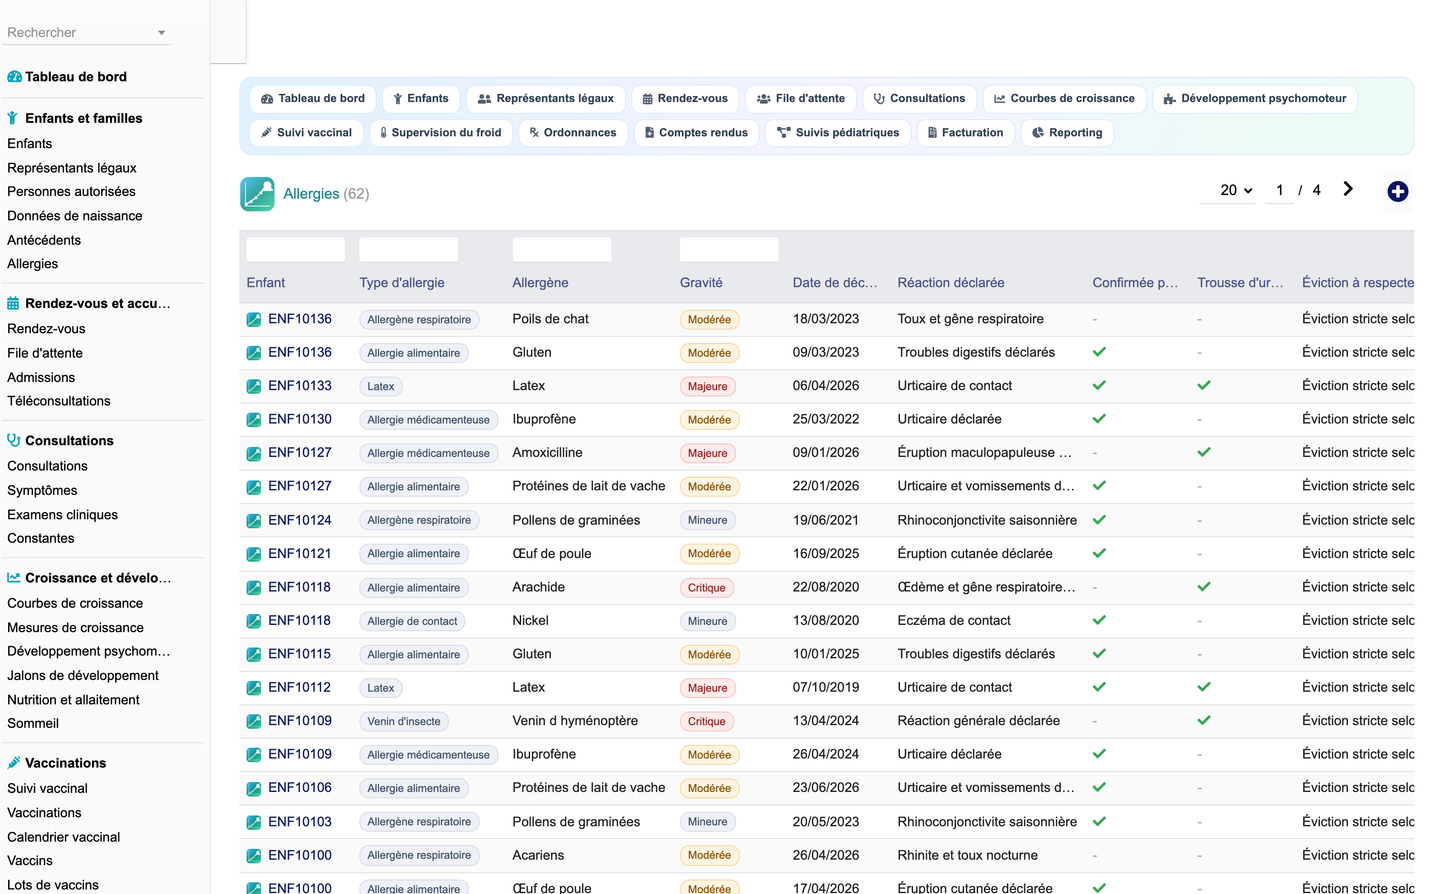Open Examens cliniques in sidebar

coord(63,515)
